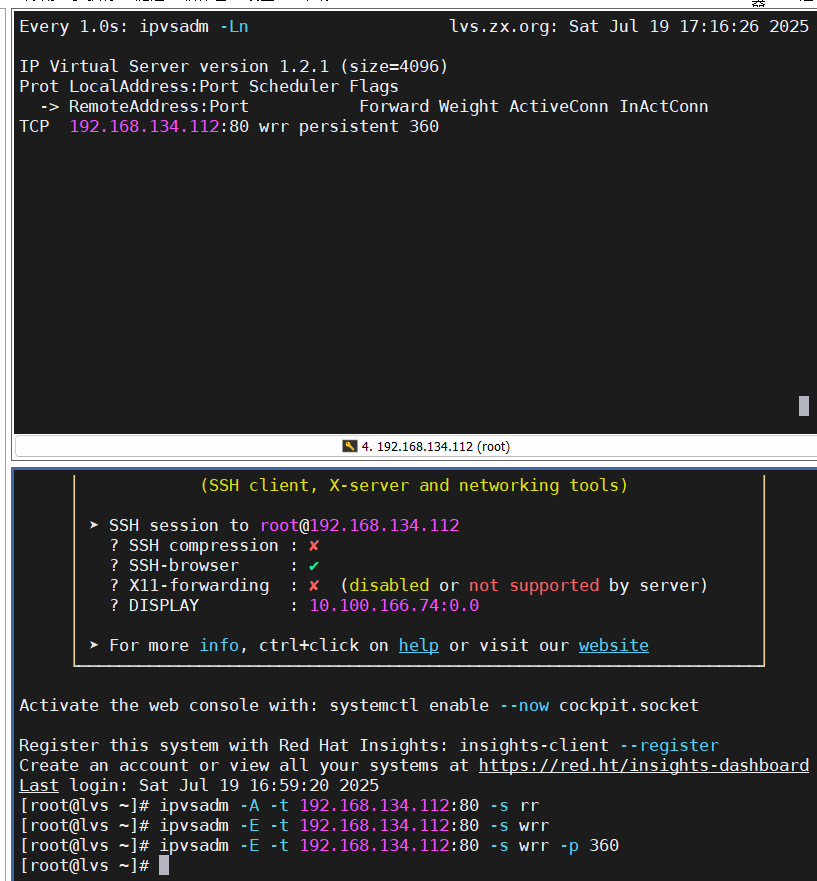Click 'systemctl enable --now cockpit.socket' text
Viewport: 817px width, 881px height.
click(x=514, y=705)
